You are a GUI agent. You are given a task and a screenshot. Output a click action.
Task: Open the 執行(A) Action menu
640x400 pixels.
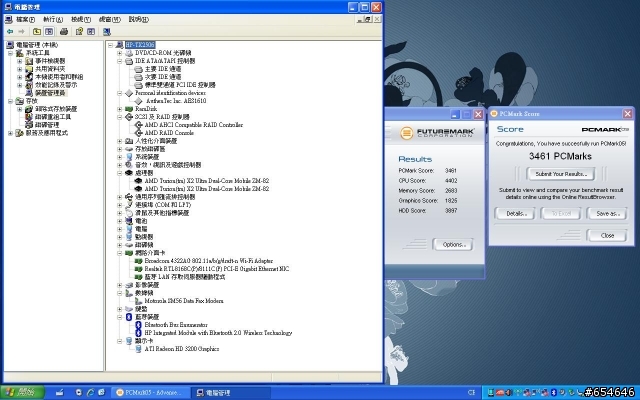[x=53, y=19]
